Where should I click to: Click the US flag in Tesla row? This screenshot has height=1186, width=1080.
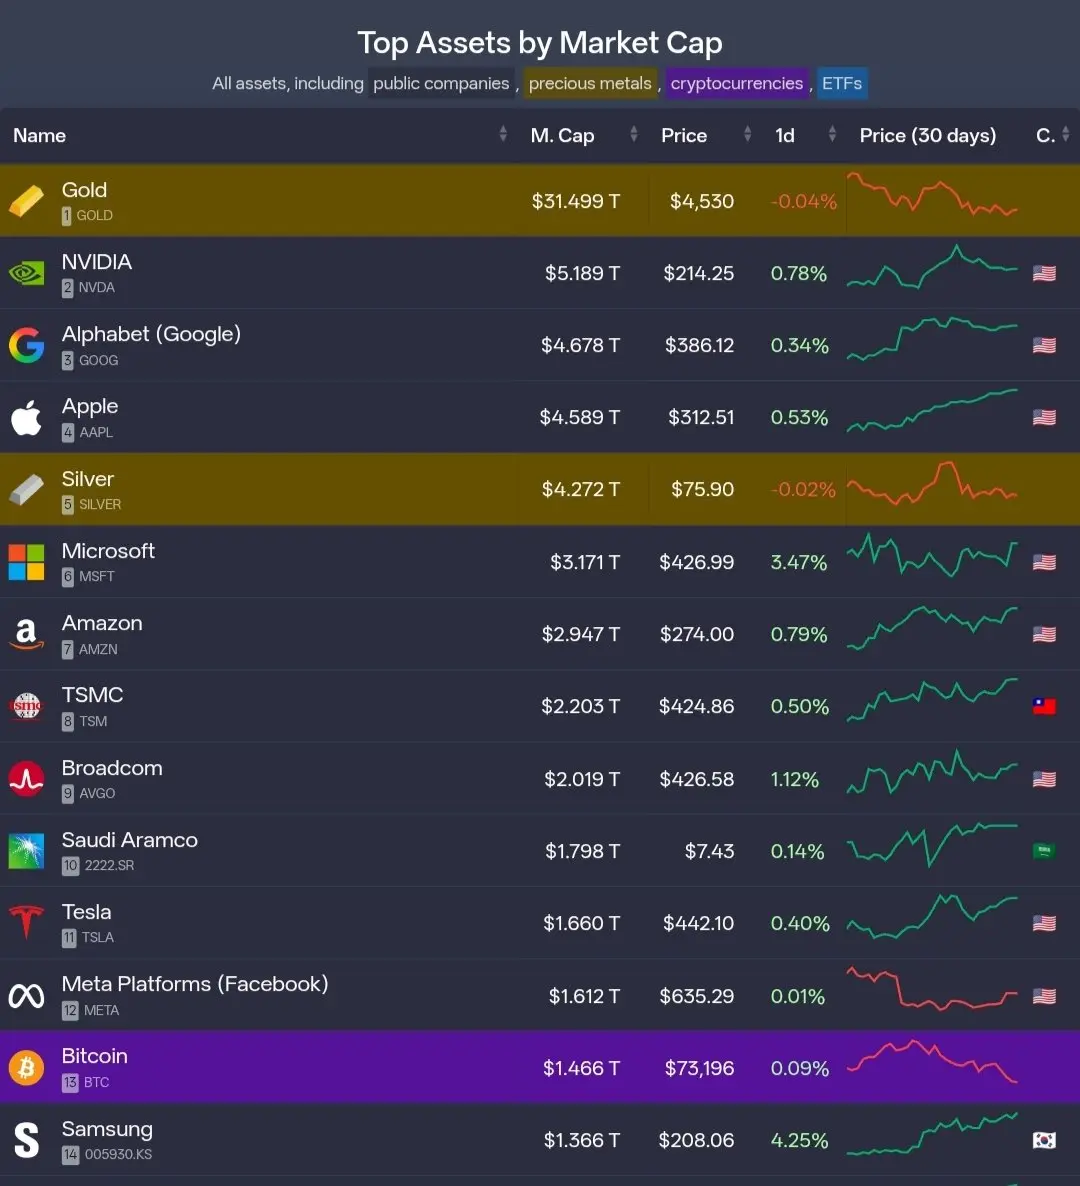(x=1044, y=924)
